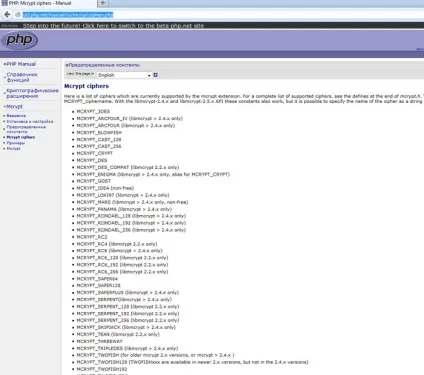Click the PHP logo in the header

20,40
